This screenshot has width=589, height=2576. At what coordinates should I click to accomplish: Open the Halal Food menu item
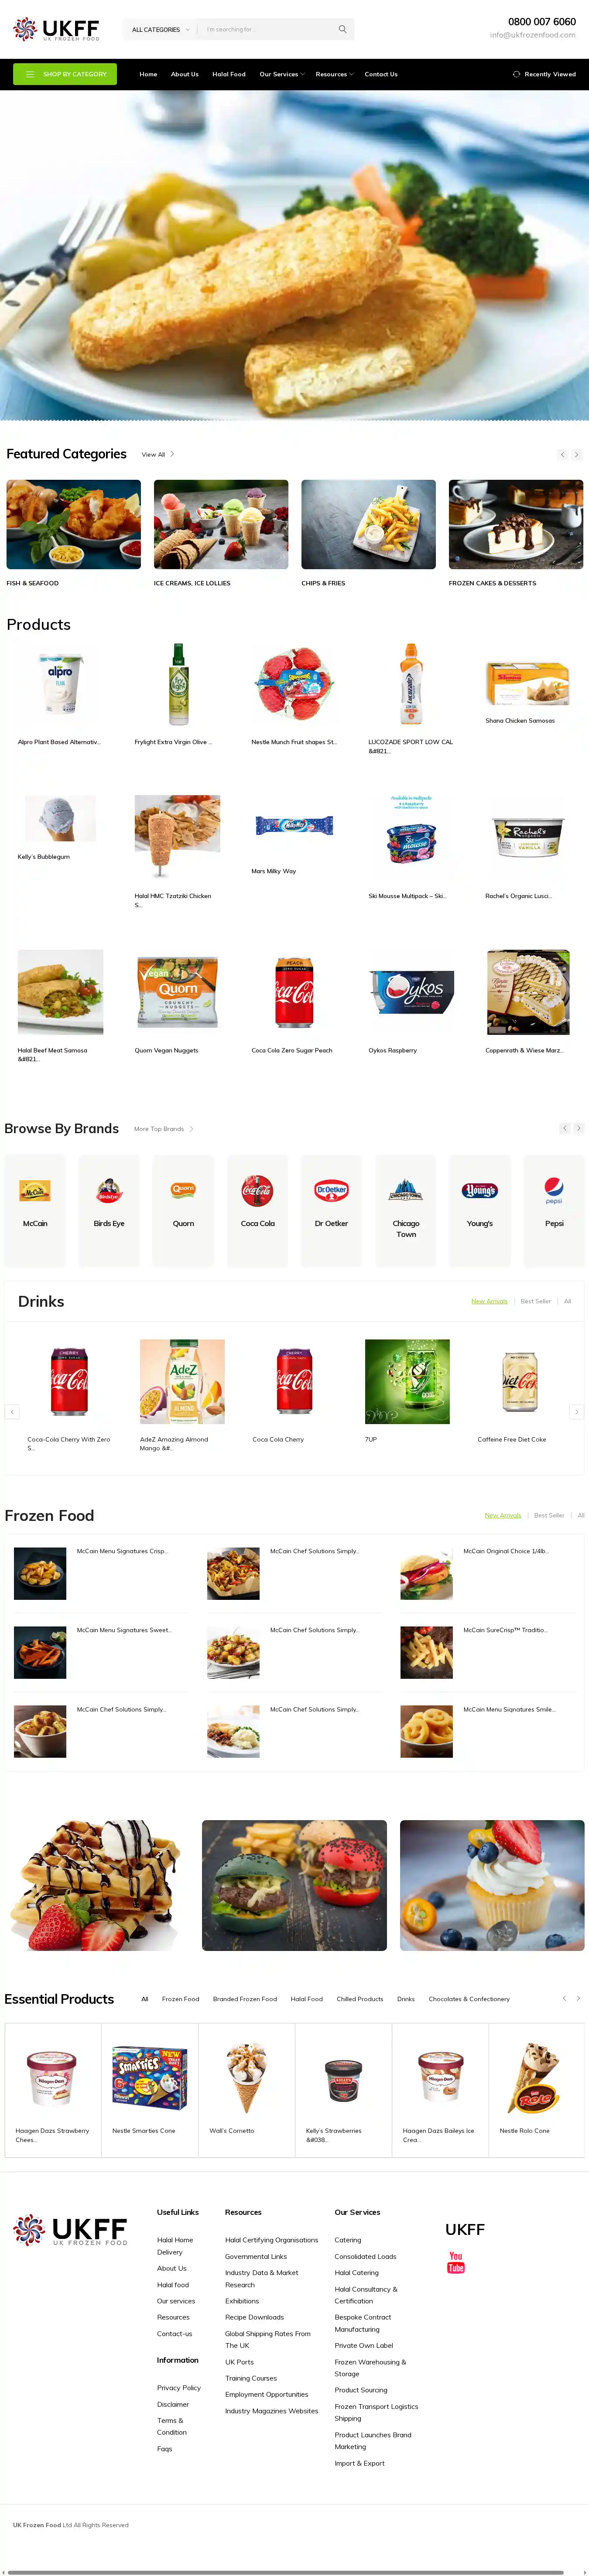(229, 74)
